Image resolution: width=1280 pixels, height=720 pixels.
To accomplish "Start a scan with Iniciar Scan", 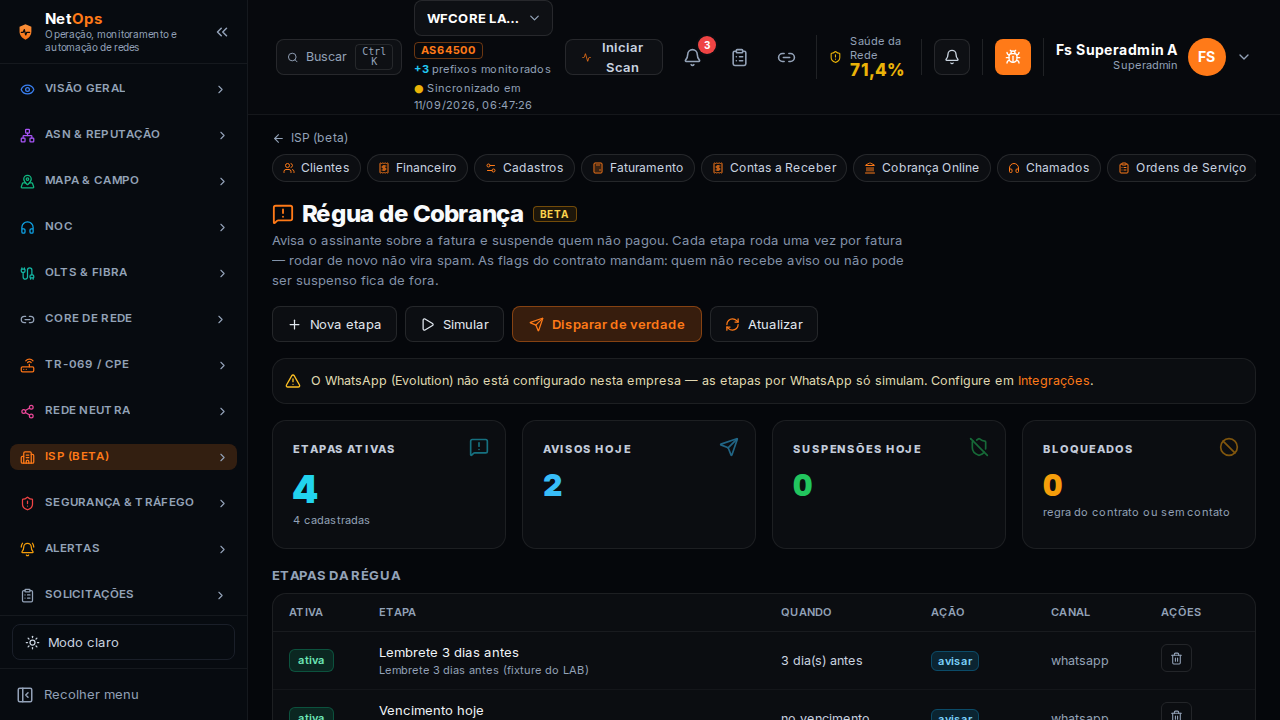I will click(x=614, y=57).
